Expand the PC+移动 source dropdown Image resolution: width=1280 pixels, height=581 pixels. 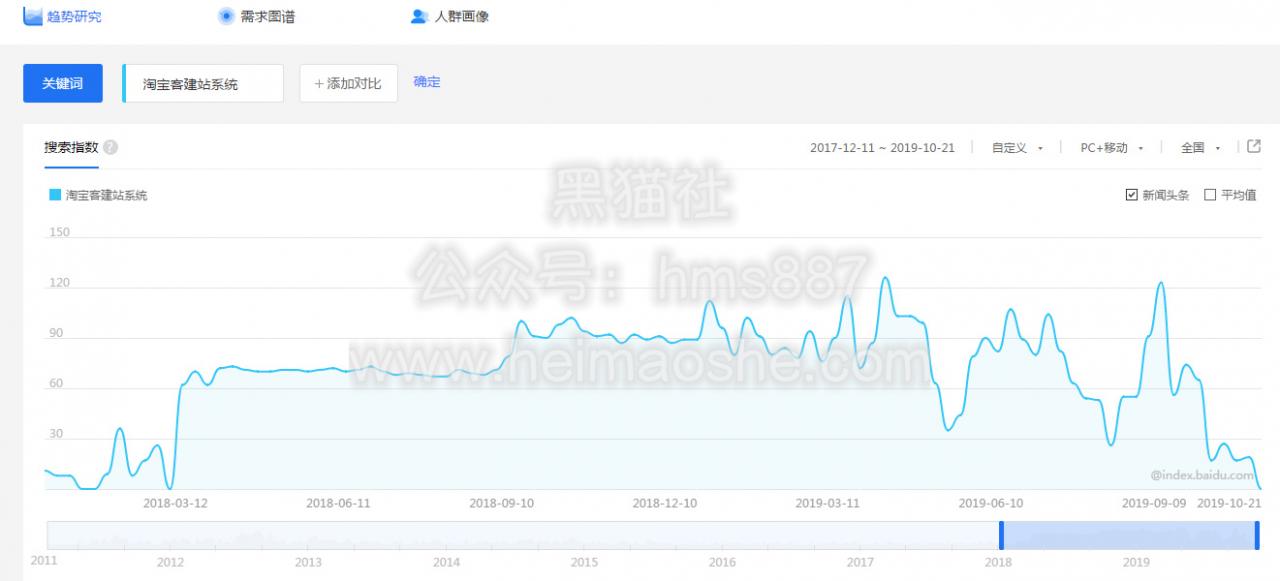tap(1111, 148)
